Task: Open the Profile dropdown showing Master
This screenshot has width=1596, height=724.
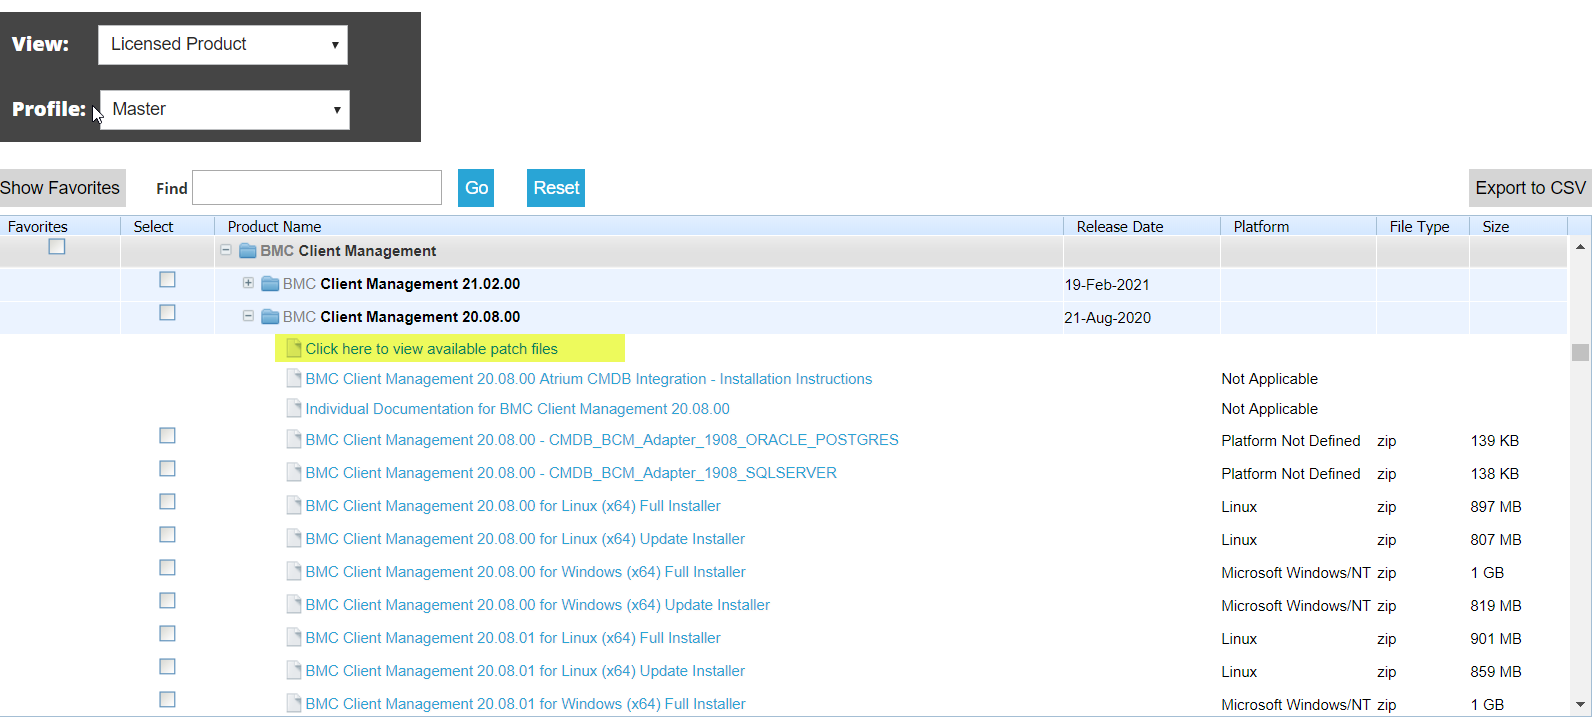Action: (x=225, y=110)
